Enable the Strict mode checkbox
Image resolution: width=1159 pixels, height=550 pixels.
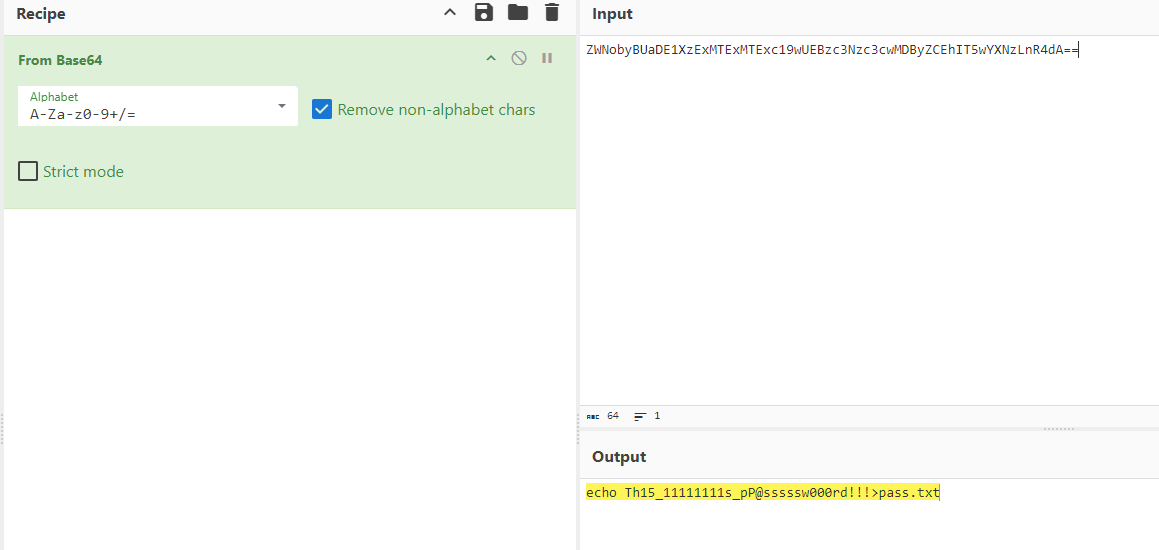28,172
